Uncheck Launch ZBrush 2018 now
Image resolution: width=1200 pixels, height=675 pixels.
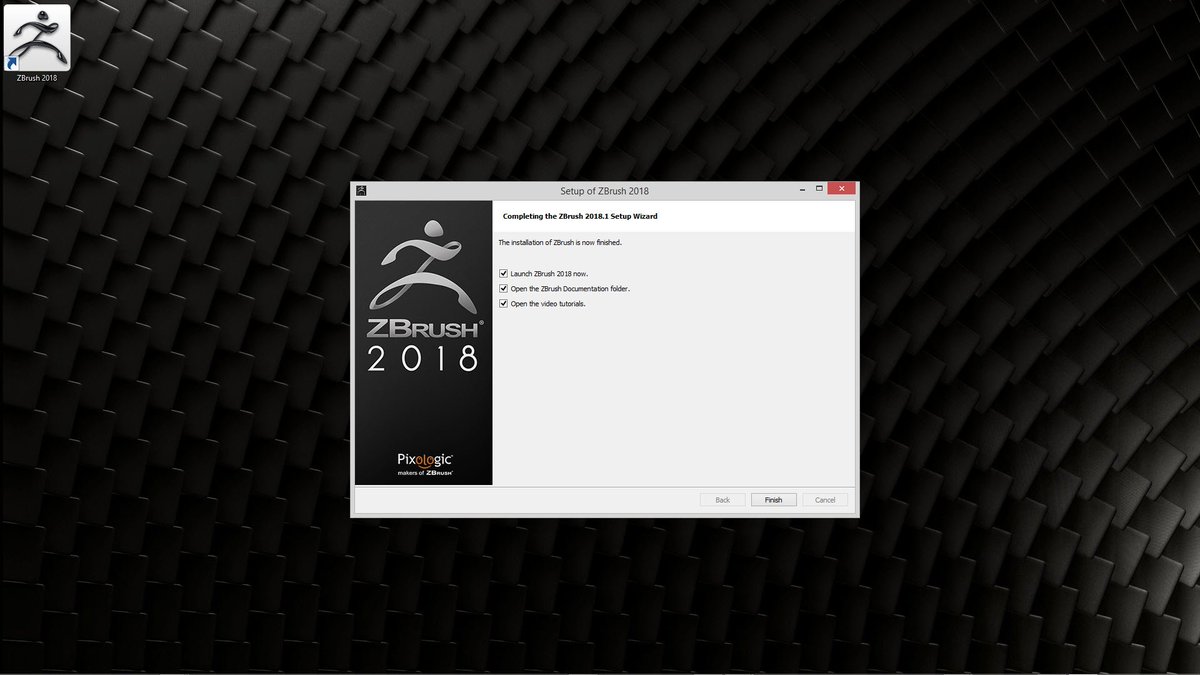click(503, 273)
